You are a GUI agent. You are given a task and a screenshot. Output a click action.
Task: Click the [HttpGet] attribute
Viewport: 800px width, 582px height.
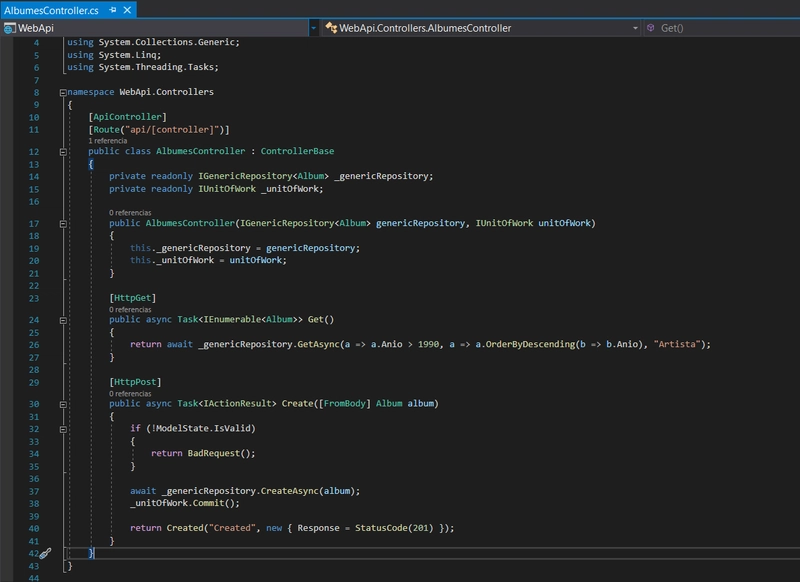tap(133, 298)
